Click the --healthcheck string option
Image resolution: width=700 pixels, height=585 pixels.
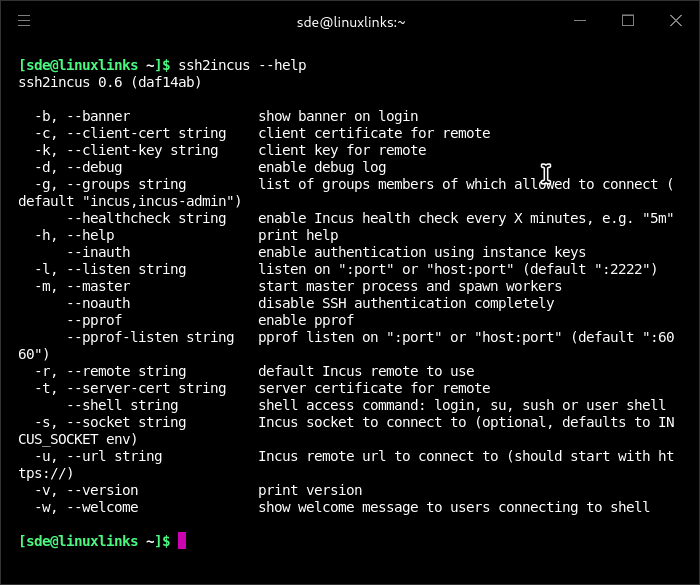click(146, 218)
